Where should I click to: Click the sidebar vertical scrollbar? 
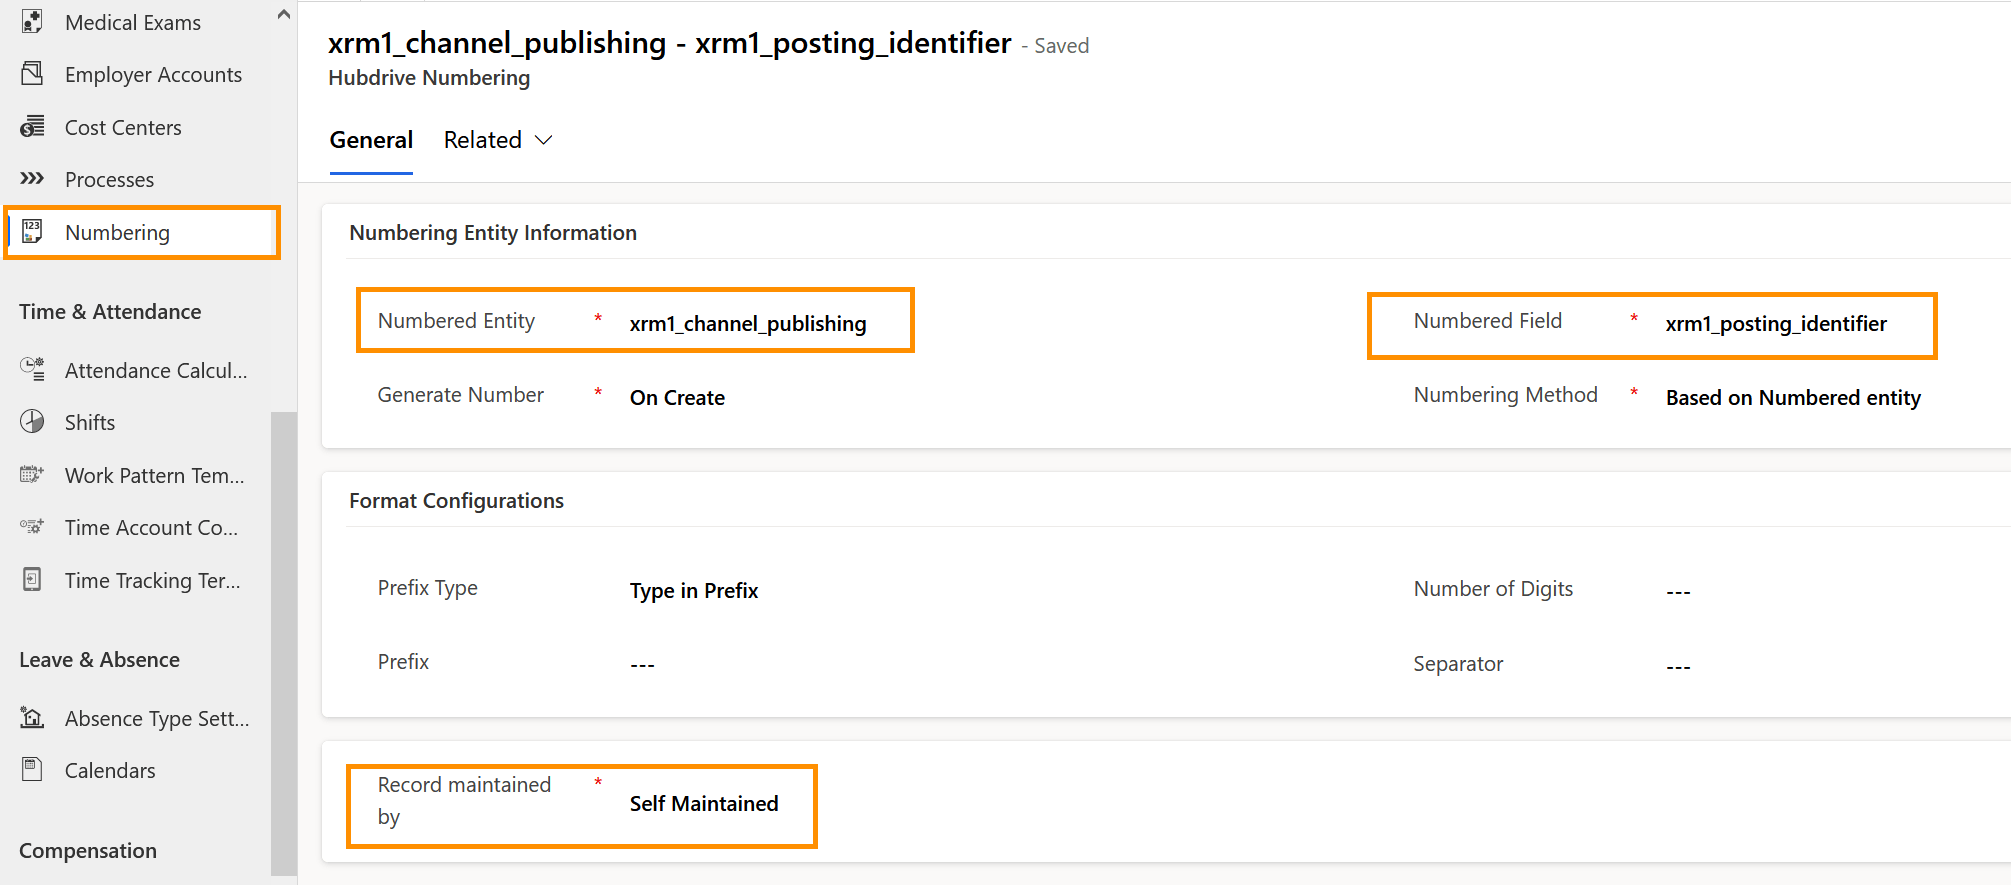click(x=284, y=640)
